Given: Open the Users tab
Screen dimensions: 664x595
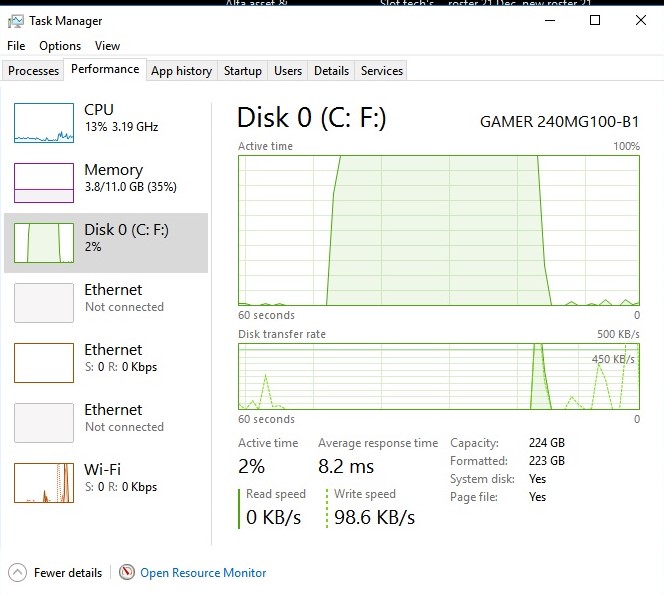Looking at the screenshot, I should (x=288, y=71).
